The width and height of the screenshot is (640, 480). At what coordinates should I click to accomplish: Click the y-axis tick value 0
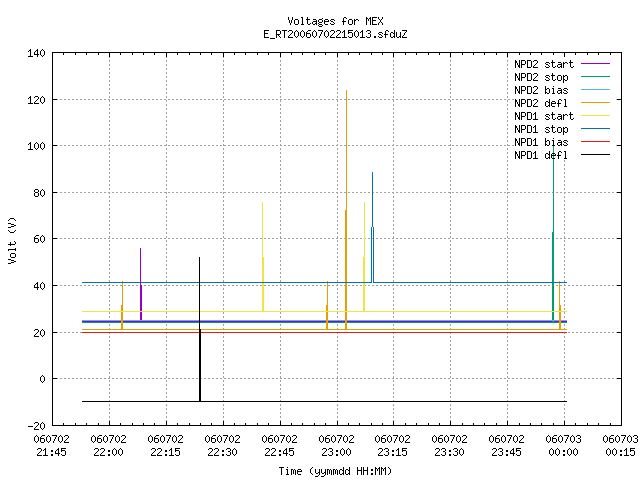click(x=42, y=379)
